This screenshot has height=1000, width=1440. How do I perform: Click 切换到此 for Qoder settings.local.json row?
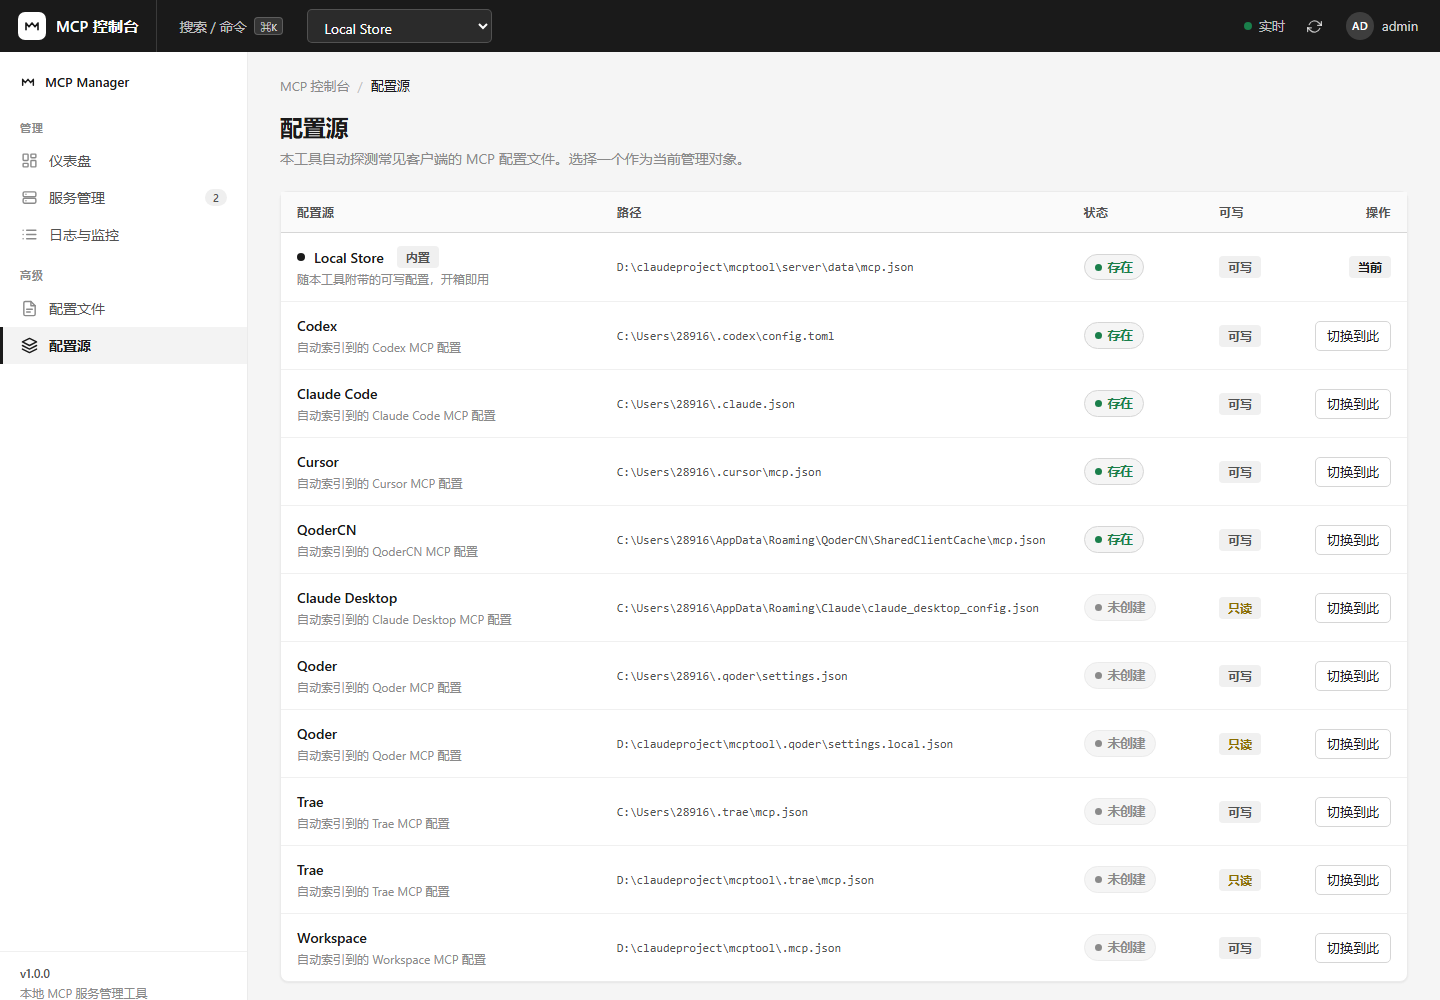1352,744
